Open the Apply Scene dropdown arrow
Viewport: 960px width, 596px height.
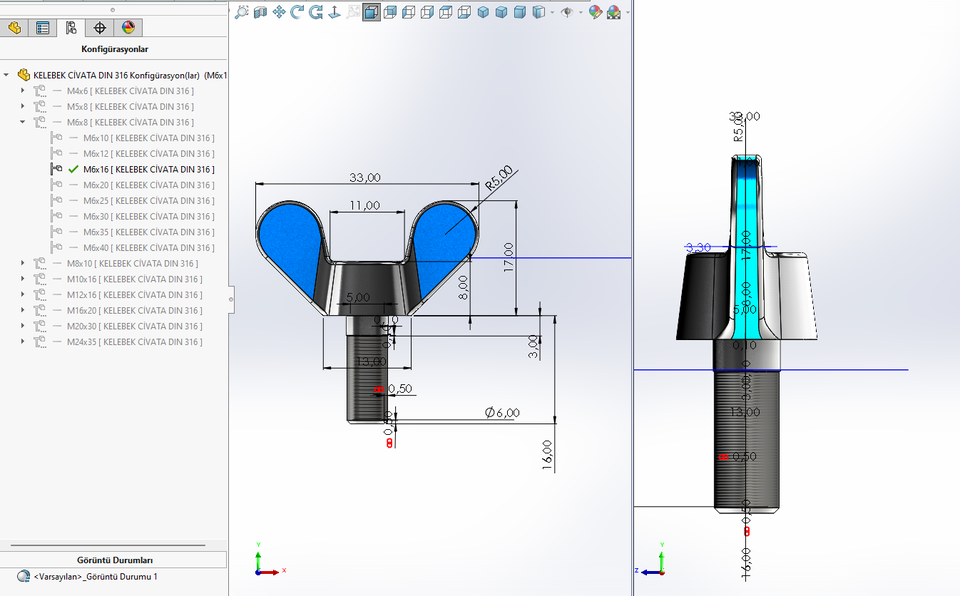[x=626, y=12]
